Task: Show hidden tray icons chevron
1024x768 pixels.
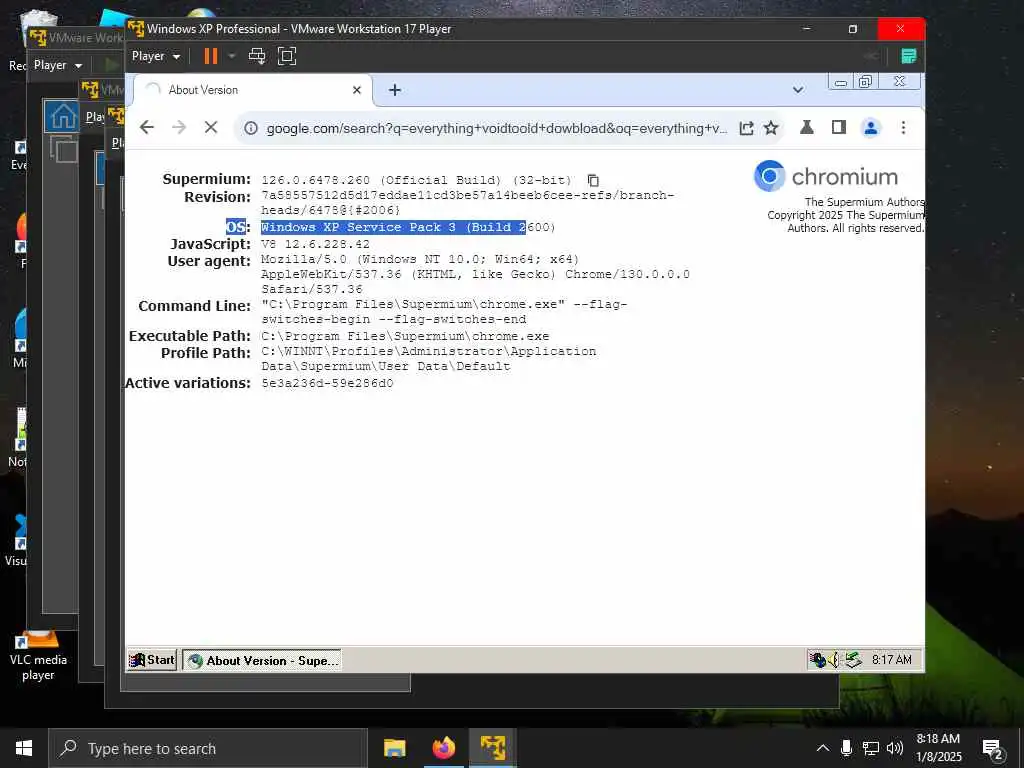Action: (823, 748)
